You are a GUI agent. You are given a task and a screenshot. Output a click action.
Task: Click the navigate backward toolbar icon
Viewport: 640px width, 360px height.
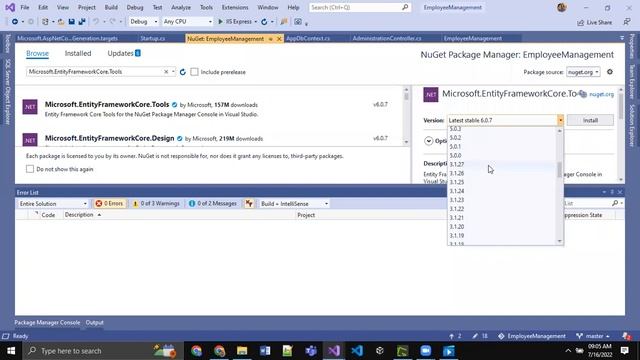click(15, 22)
